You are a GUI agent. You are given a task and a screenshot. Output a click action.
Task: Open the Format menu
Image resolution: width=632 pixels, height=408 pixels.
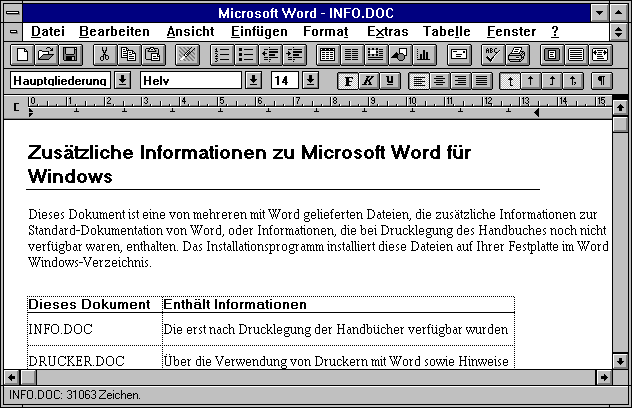click(x=326, y=31)
